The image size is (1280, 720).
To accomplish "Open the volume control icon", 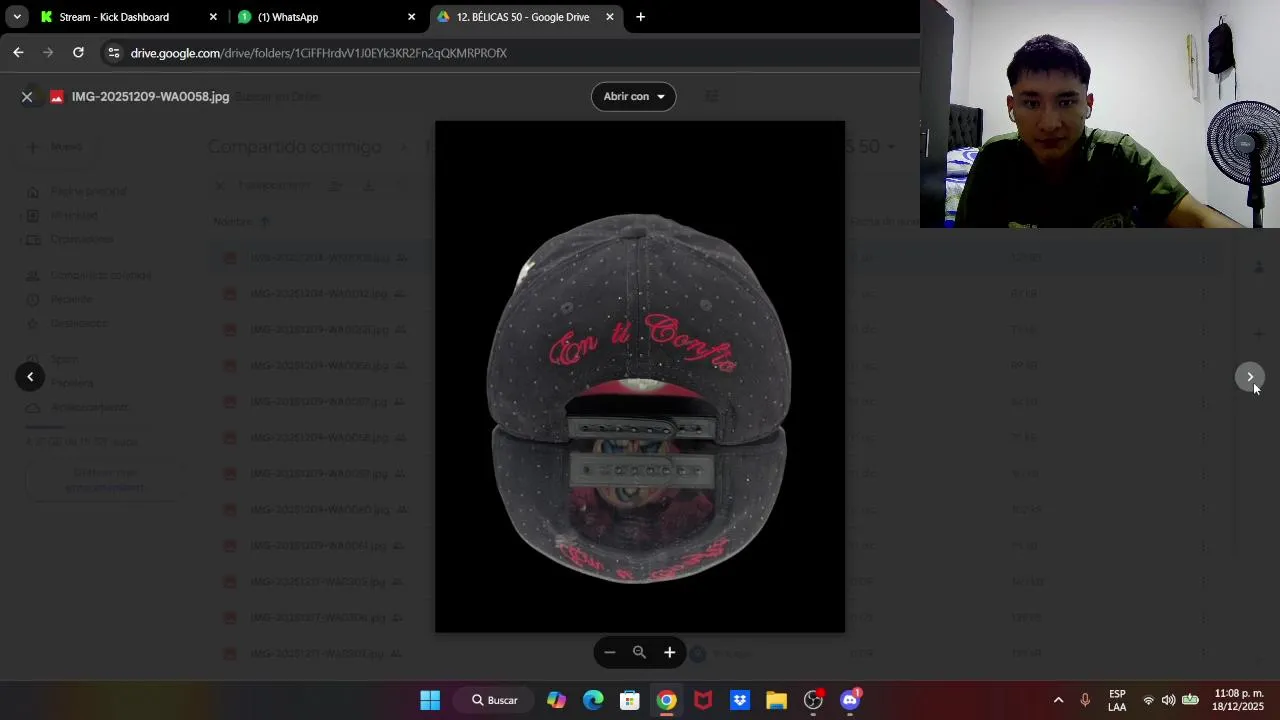I will tap(1168, 700).
